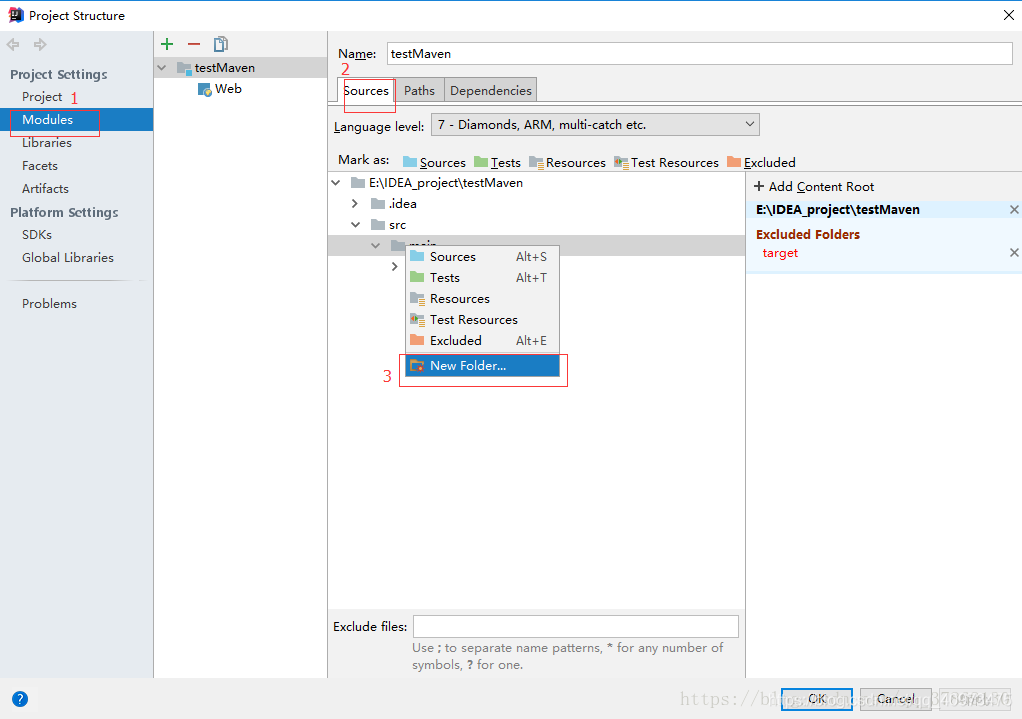Screen dimensions: 1022x719
Task: Collapse the main folder row
Action: tap(375, 245)
